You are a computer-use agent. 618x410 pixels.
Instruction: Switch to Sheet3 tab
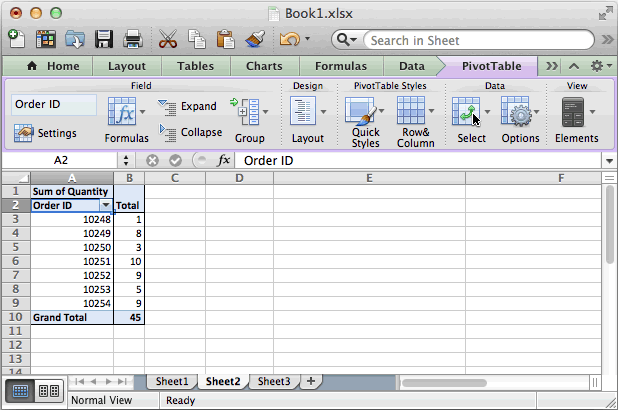point(274,381)
